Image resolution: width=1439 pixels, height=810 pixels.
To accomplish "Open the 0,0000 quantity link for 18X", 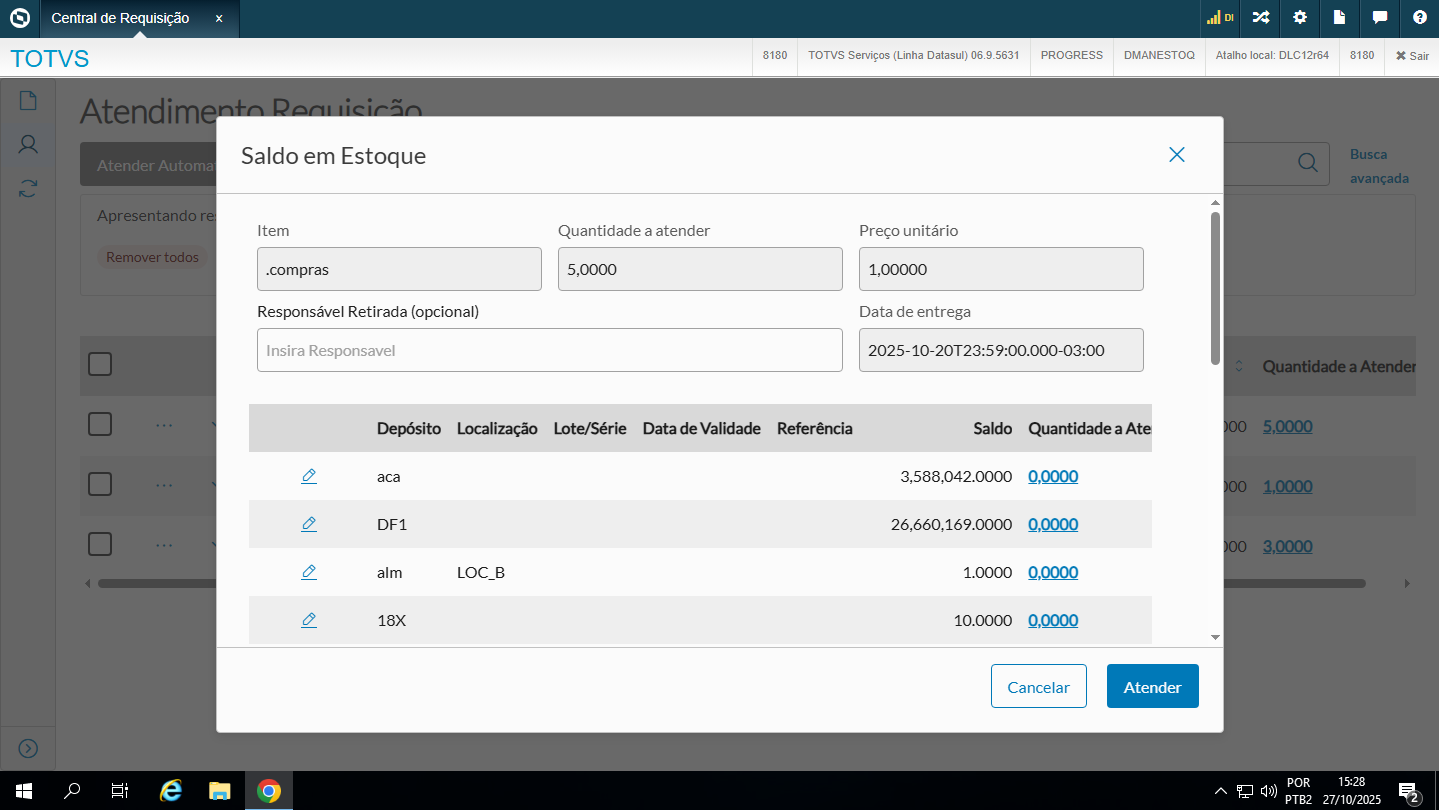I will [1053, 621].
